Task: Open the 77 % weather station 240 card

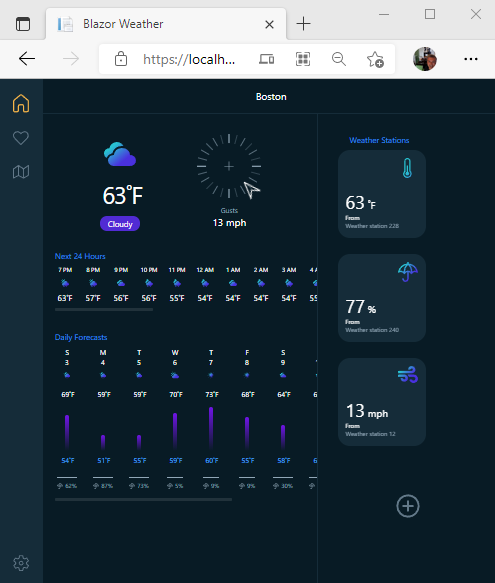Action: point(382,298)
